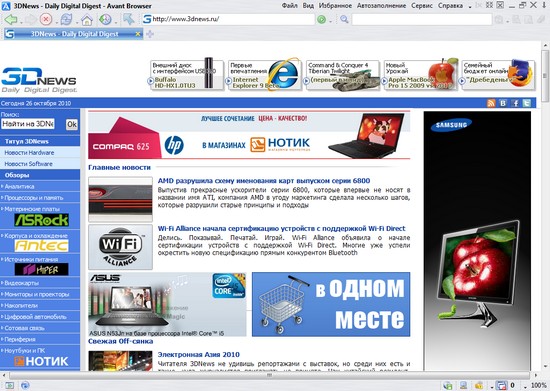
Task: Select the 3DNews - Daily Digital Digest tab
Action: [74, 34]
